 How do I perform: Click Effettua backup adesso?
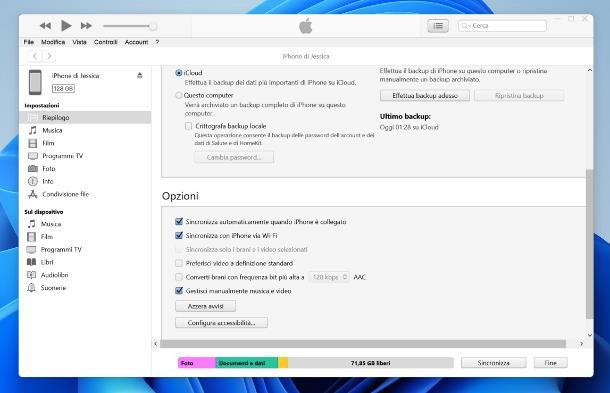[x=425, y=95]
